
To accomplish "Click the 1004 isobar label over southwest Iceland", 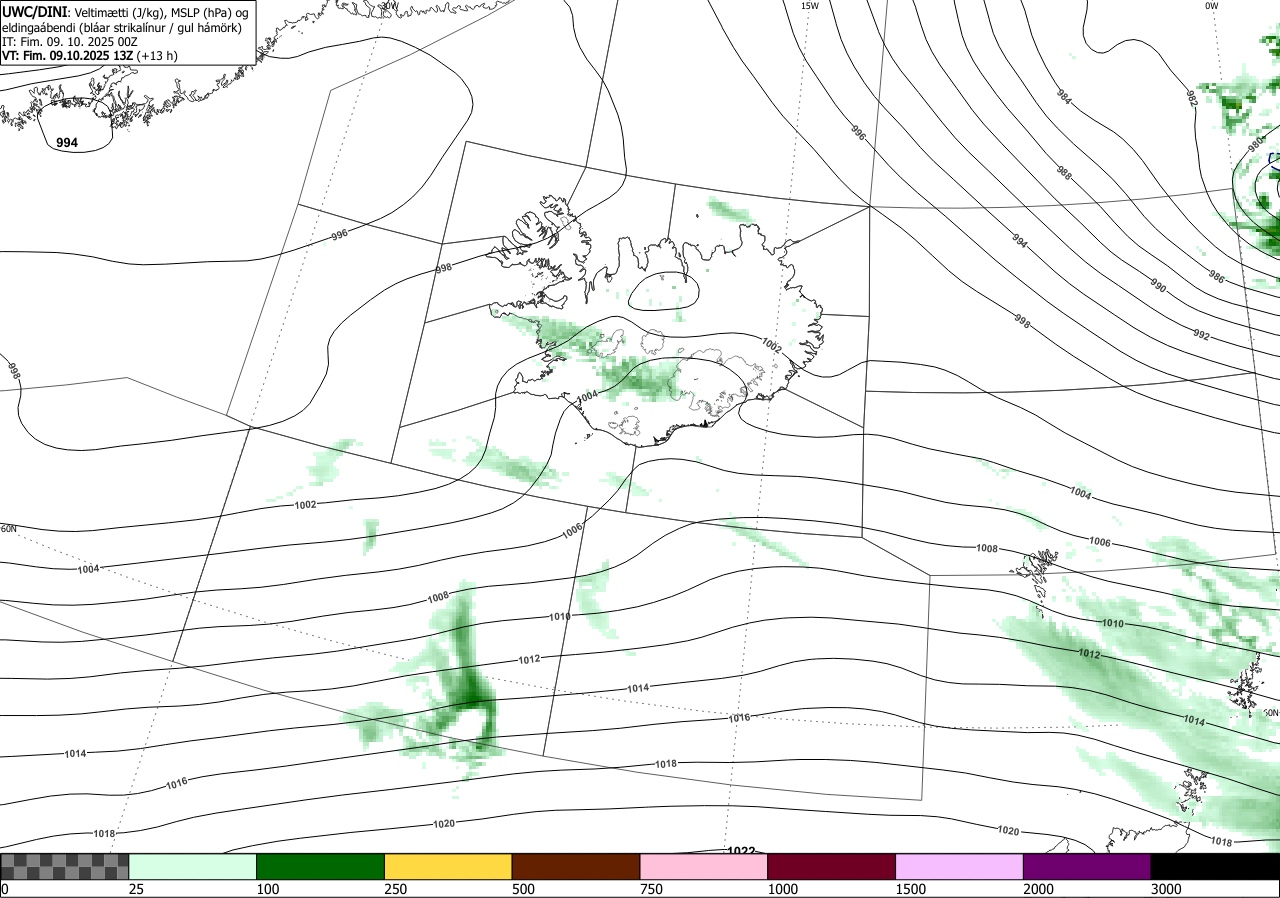I will tap(588, 396).
